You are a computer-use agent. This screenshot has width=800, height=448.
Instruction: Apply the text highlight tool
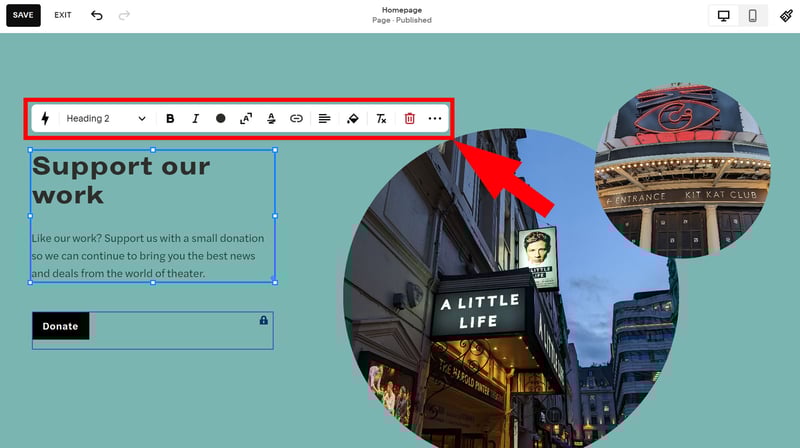pyautogui.click(x=271, y=118)
